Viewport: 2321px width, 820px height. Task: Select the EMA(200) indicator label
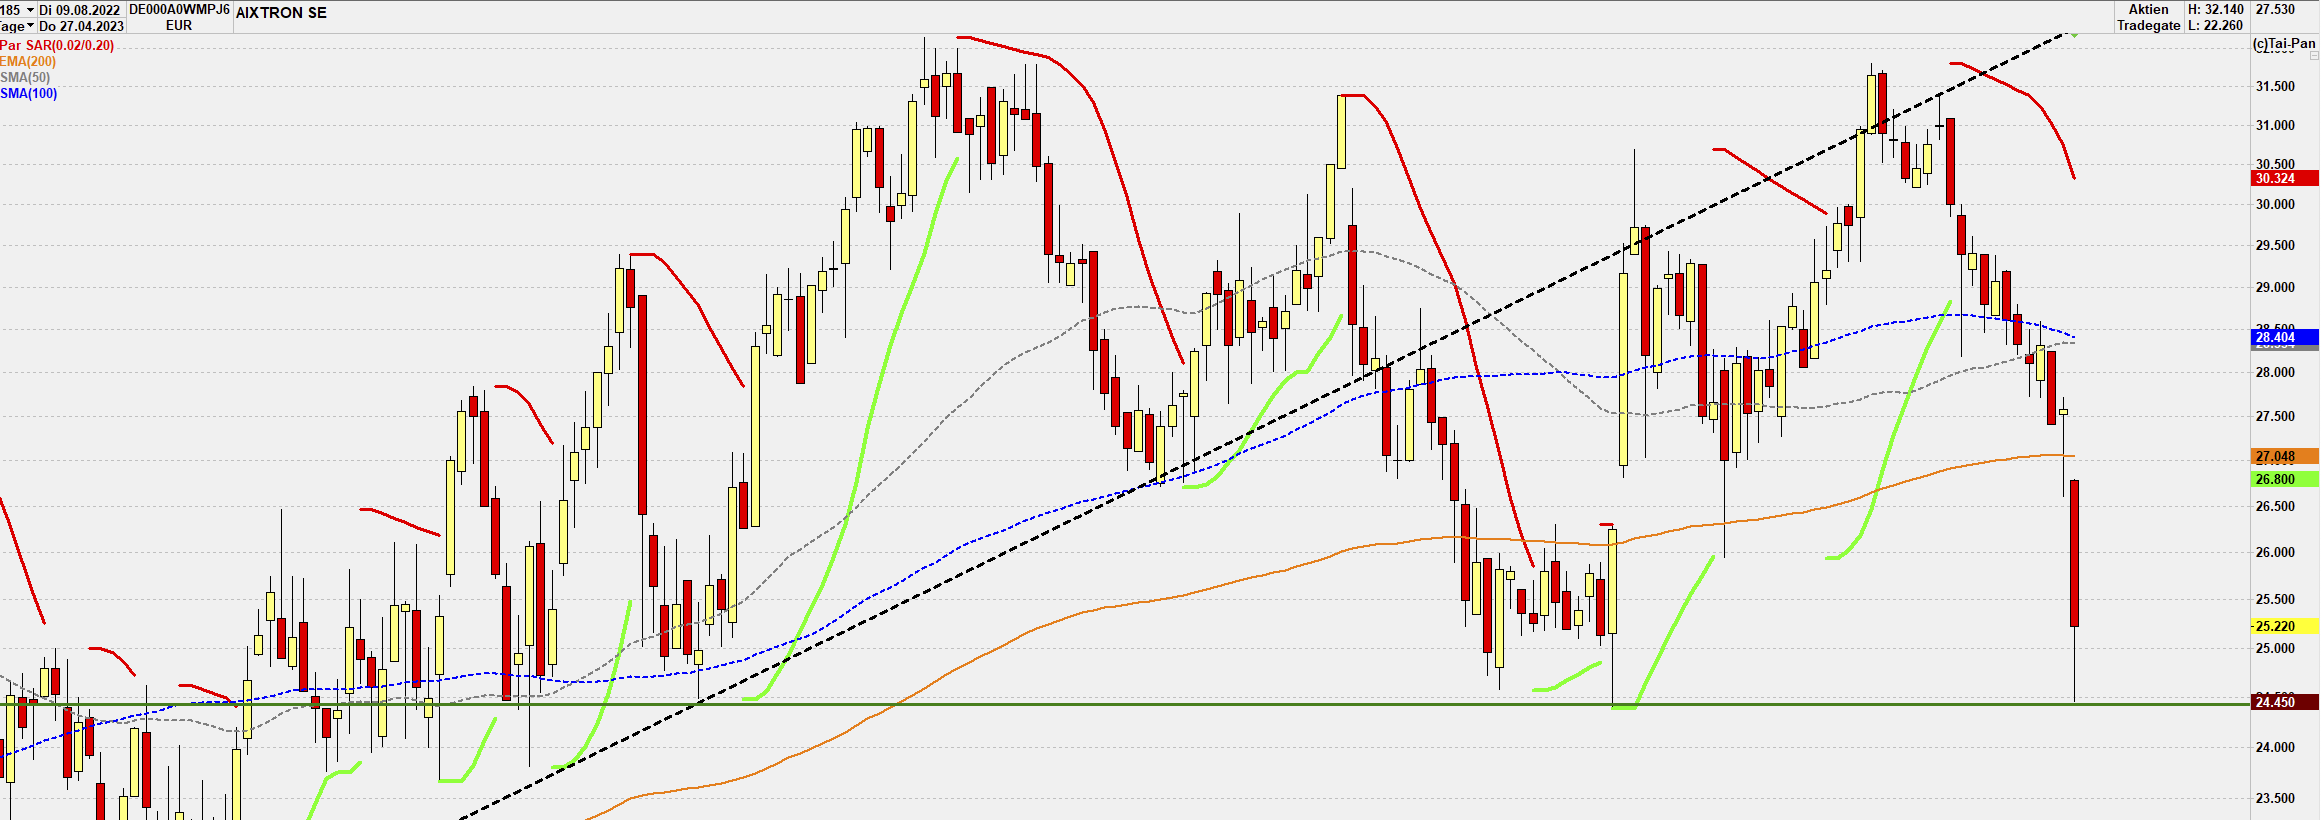tap(28, 62)
